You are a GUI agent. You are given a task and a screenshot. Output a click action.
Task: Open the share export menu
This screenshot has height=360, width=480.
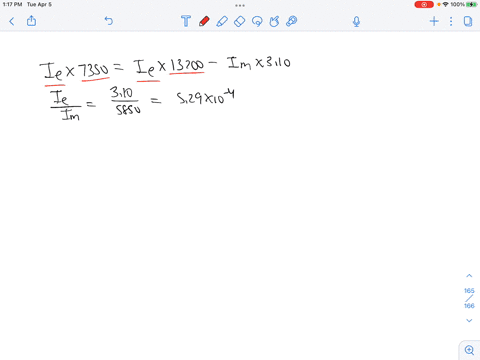pos(31,21)
